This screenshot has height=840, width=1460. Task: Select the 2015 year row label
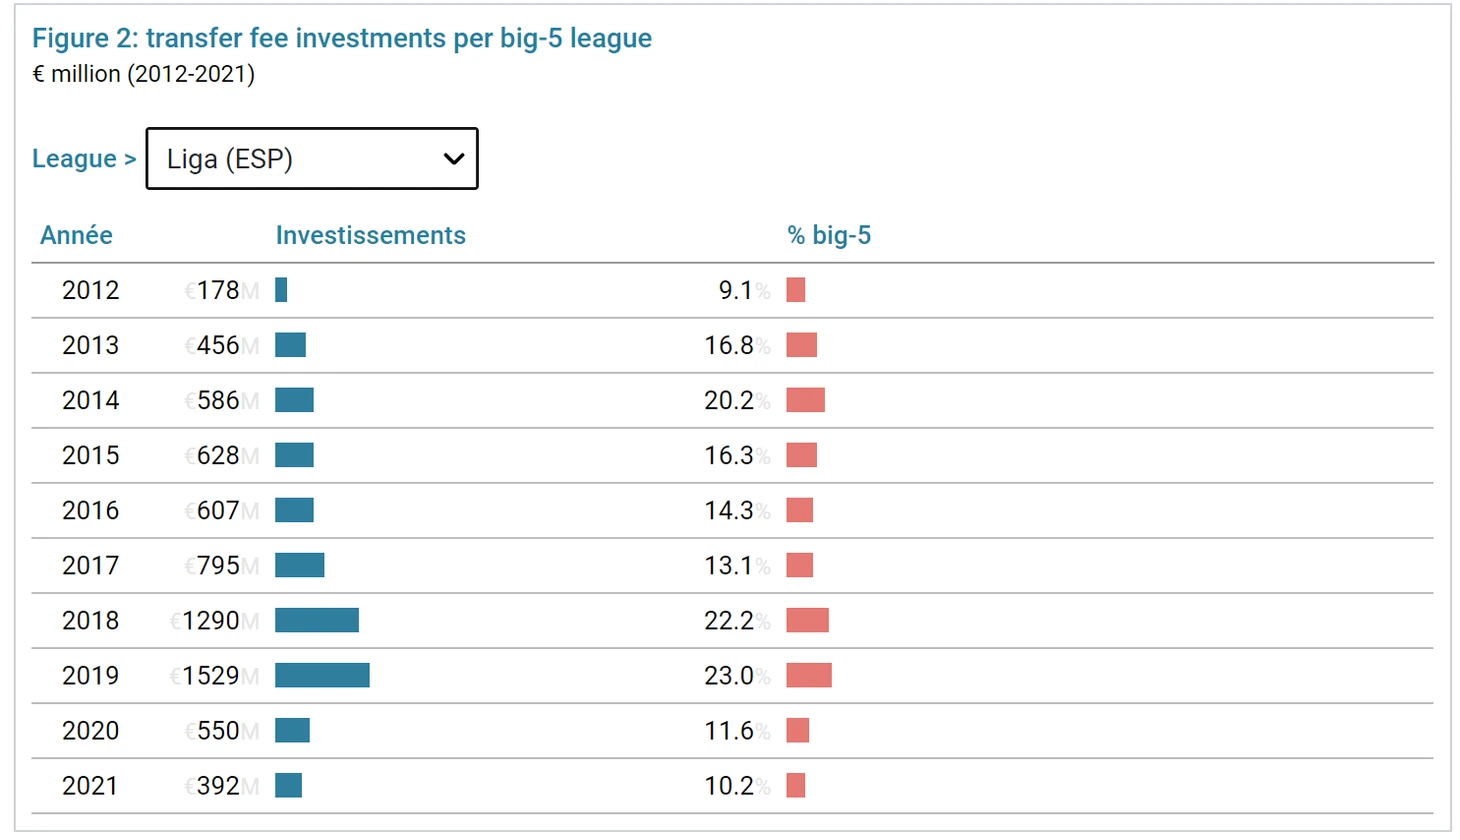point(90,456)
